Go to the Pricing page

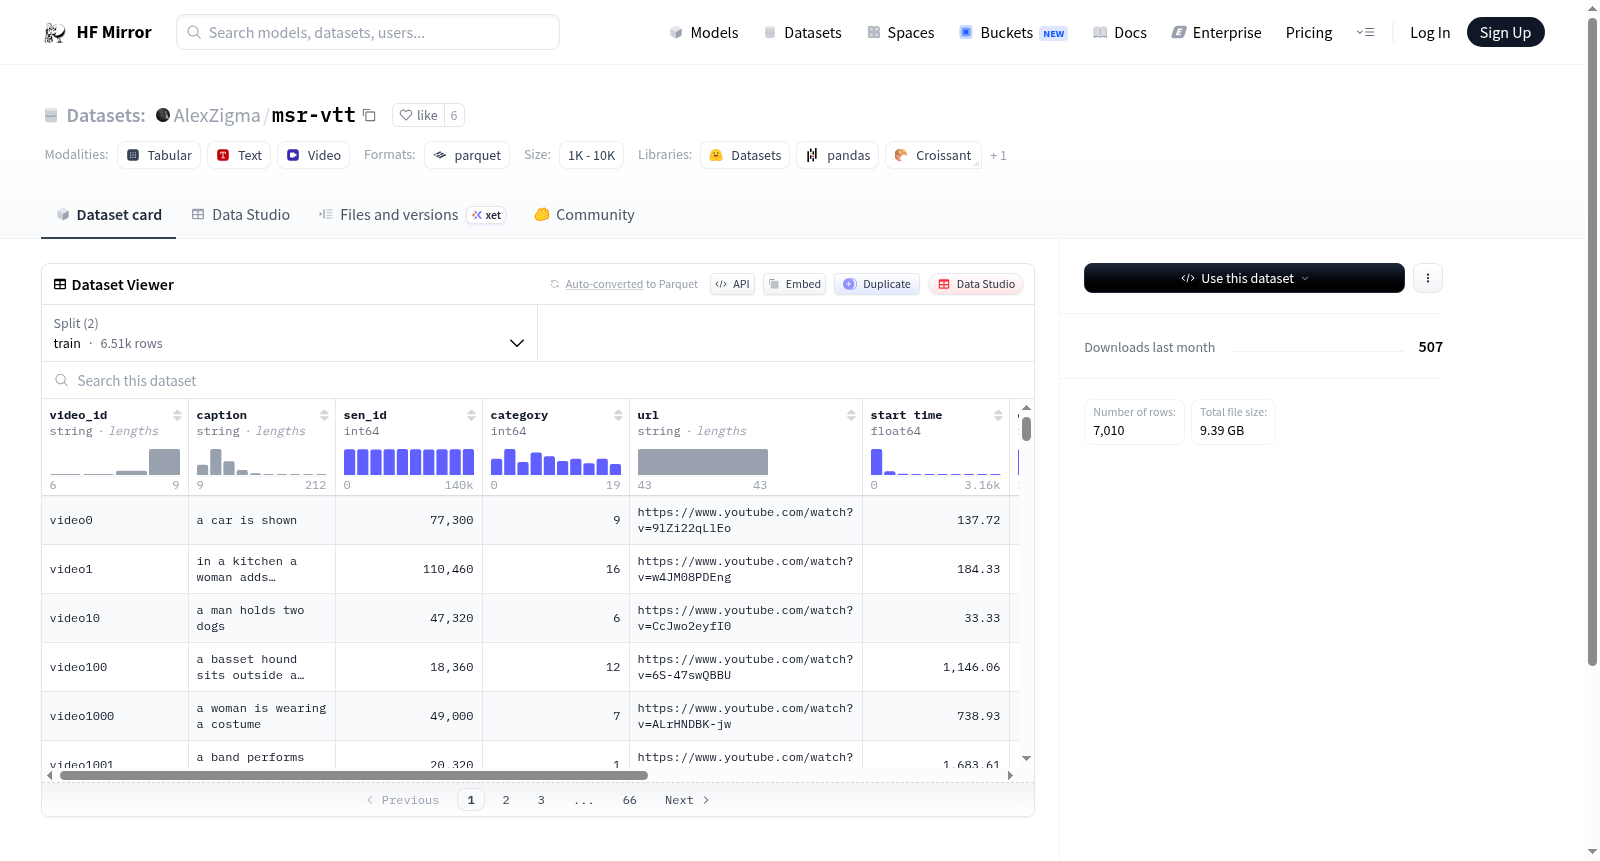click(x=1309, y=33)
